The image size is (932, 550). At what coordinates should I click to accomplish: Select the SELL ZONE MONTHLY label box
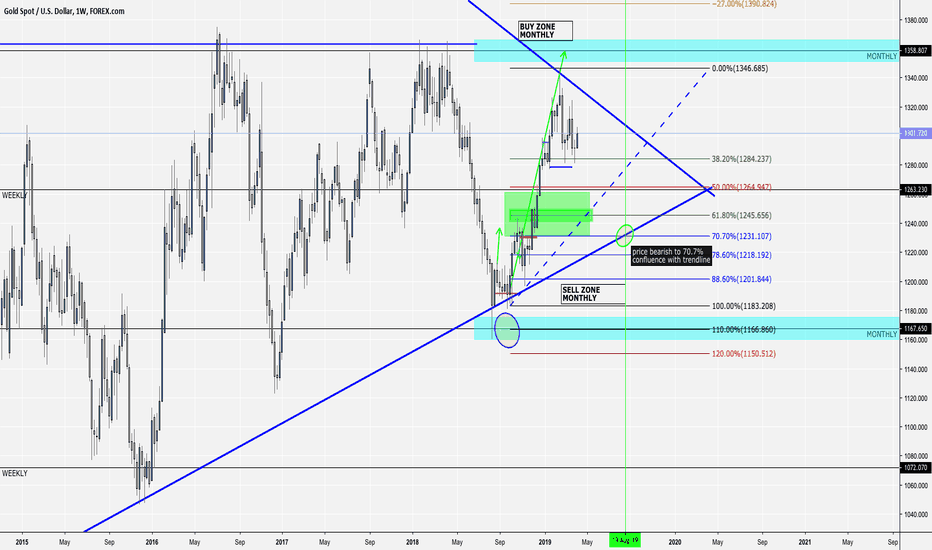[593, 294]
